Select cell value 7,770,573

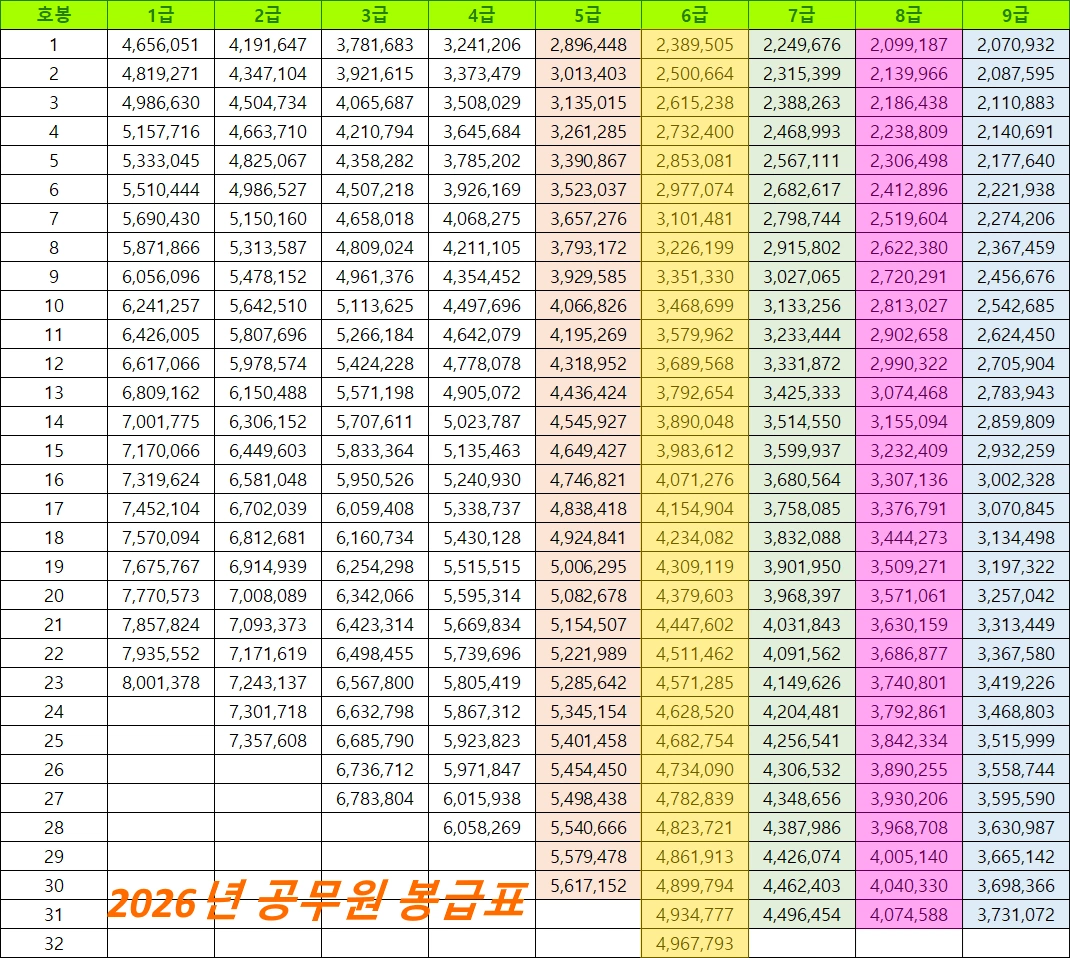[x=161, y=596]
